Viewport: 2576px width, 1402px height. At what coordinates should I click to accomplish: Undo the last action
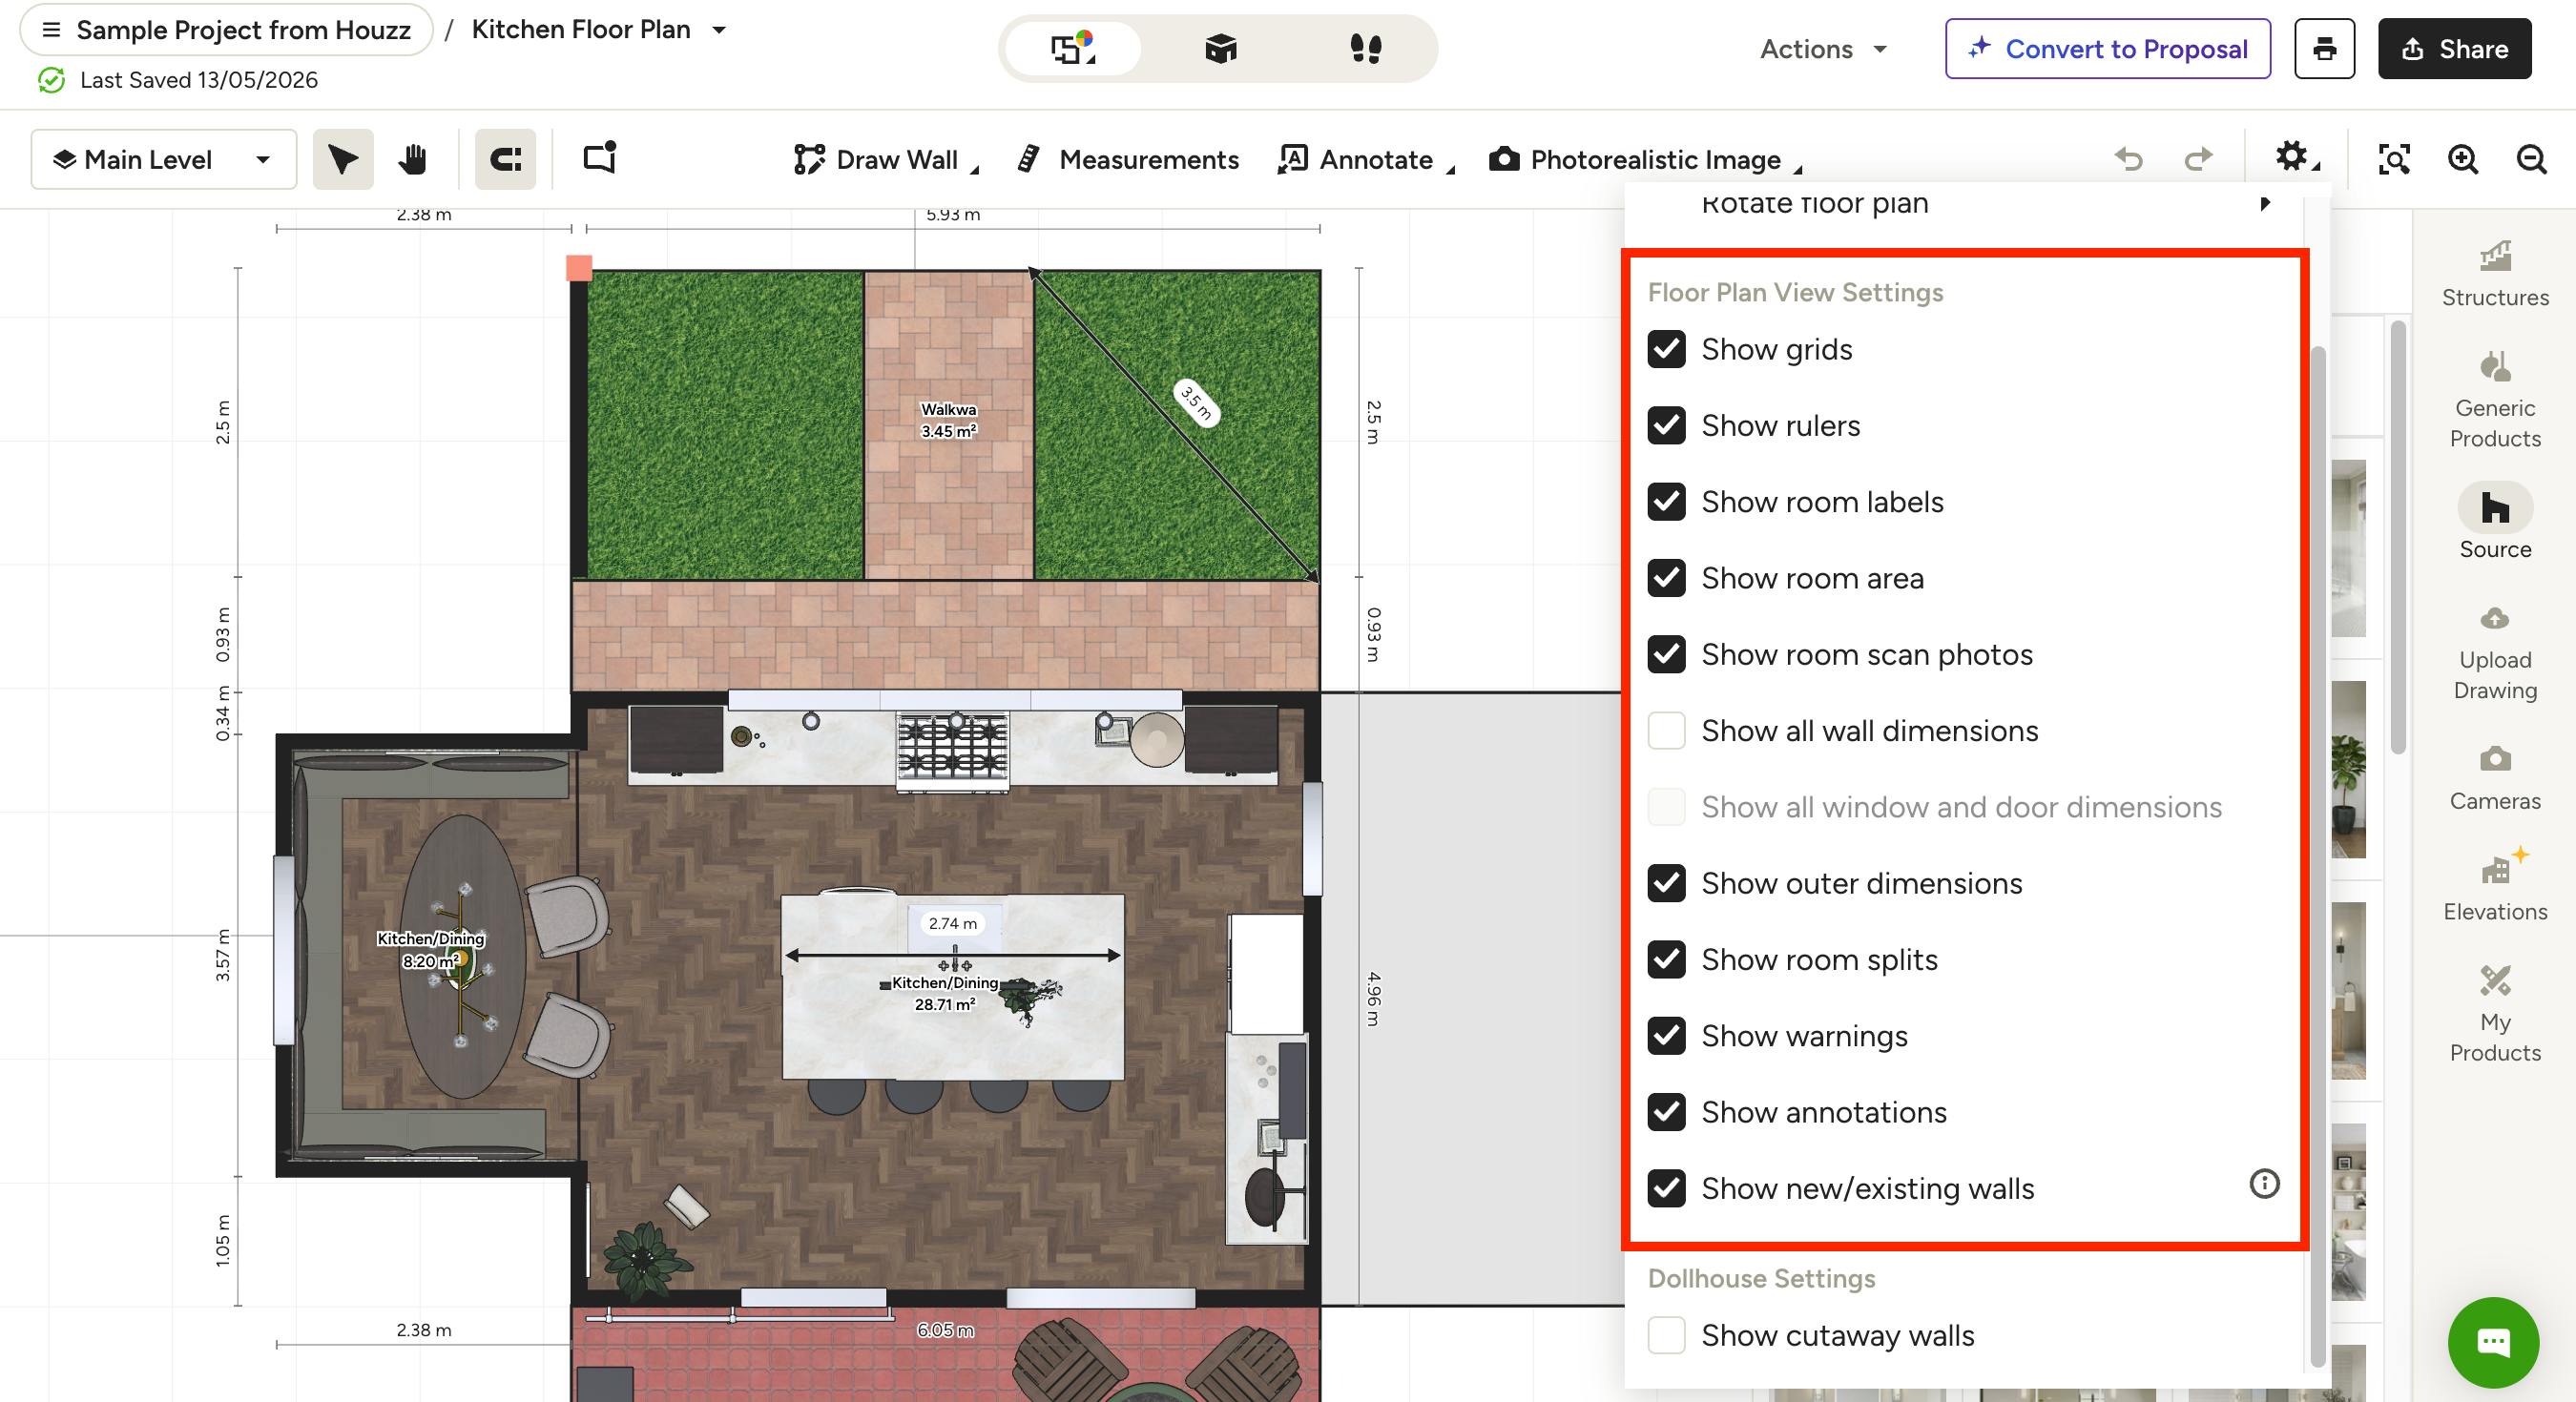[x=2128, y=159]
